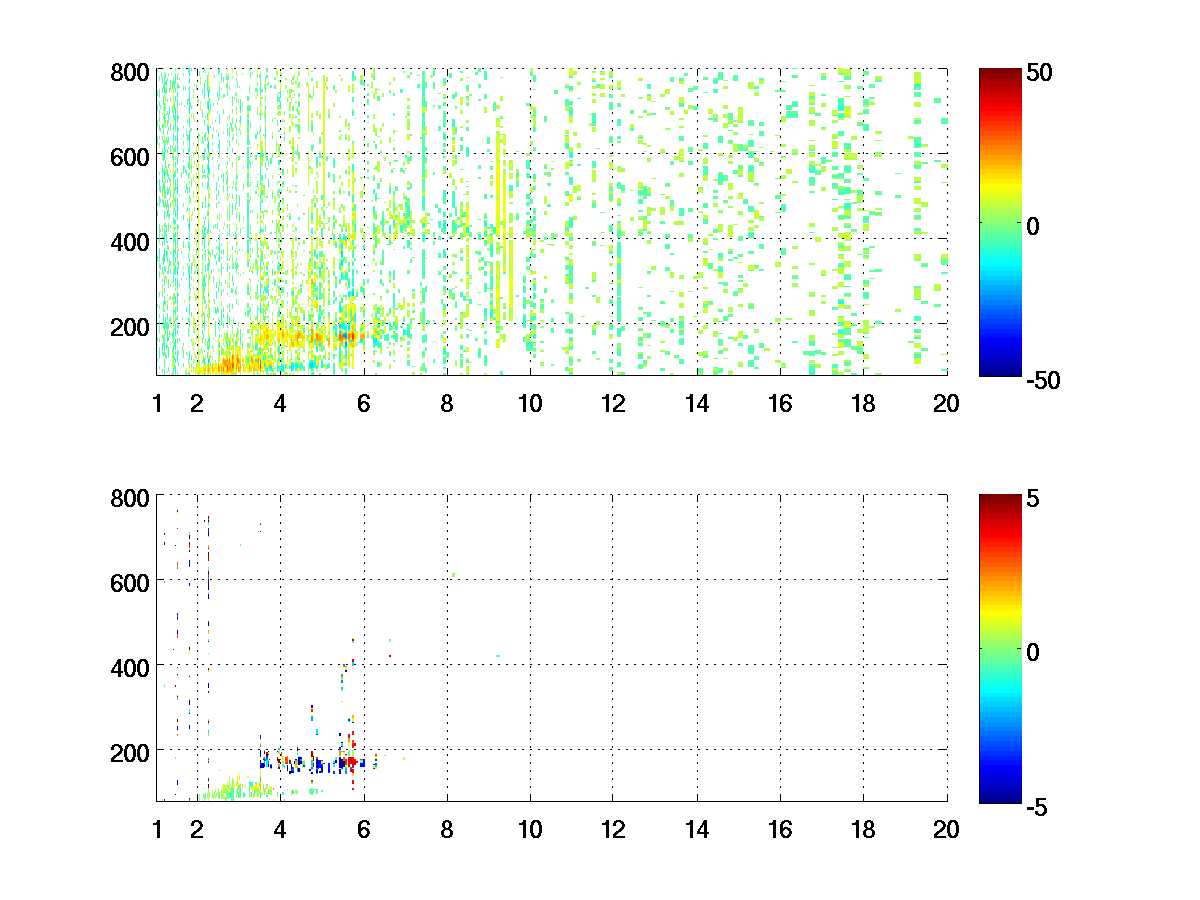Click x-axis tick "10" under top plot
Image resolution: width=1200 pixels, height=900 pixels.
pyautogui.click(x=530, y=404)
